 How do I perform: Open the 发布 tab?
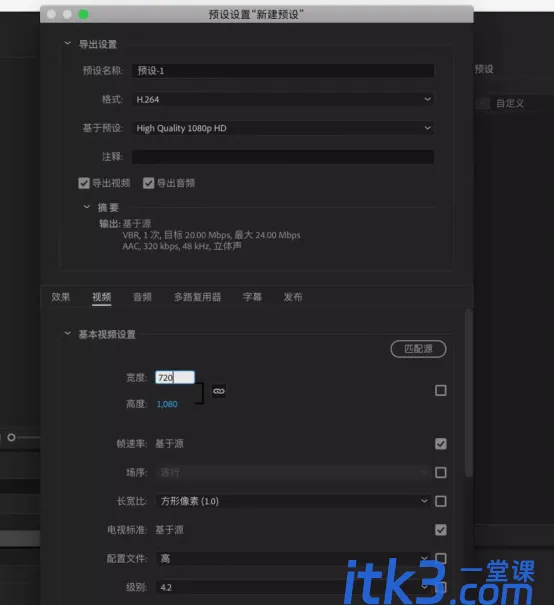coord(293,297)
